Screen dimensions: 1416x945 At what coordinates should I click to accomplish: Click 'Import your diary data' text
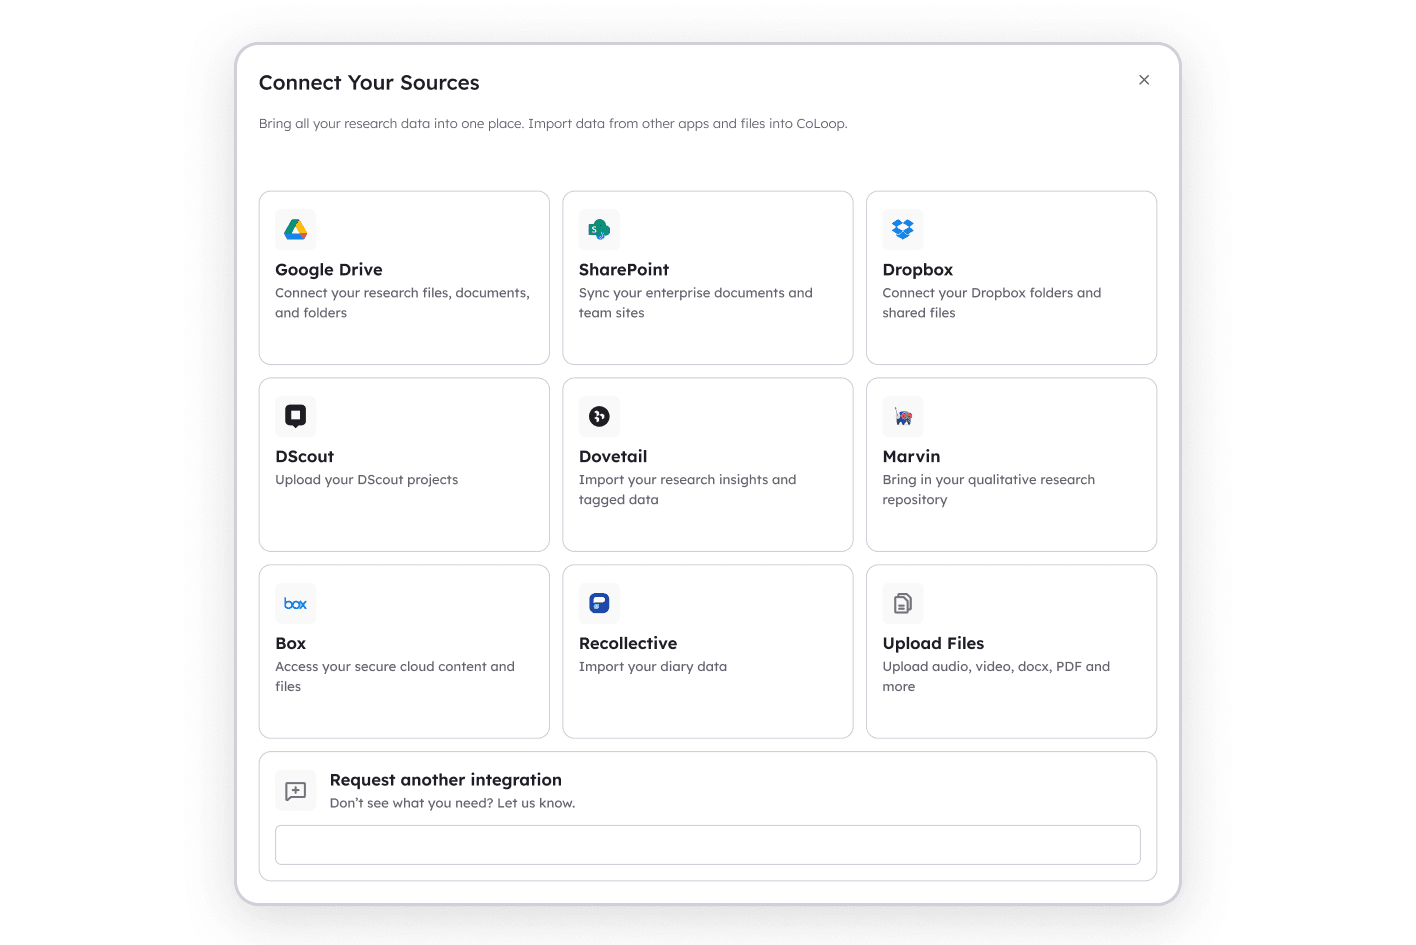click(x=653, y=667)
